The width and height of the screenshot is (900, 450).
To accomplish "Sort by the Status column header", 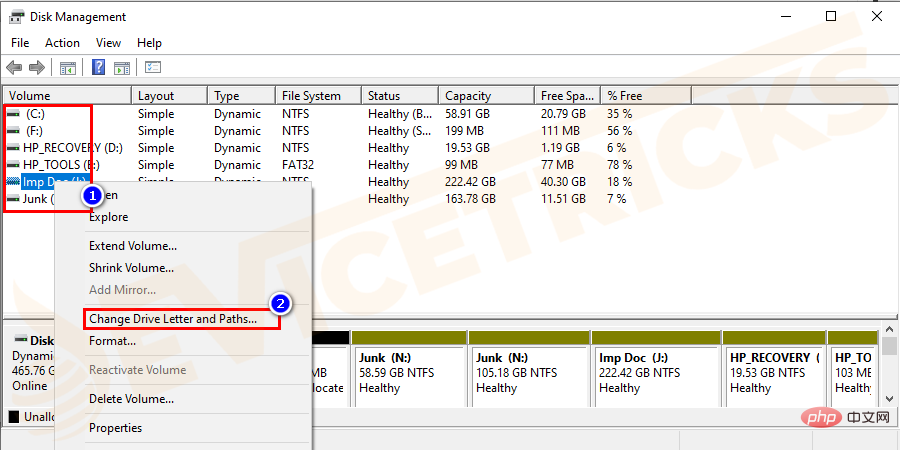I will (x=400, y=96).
